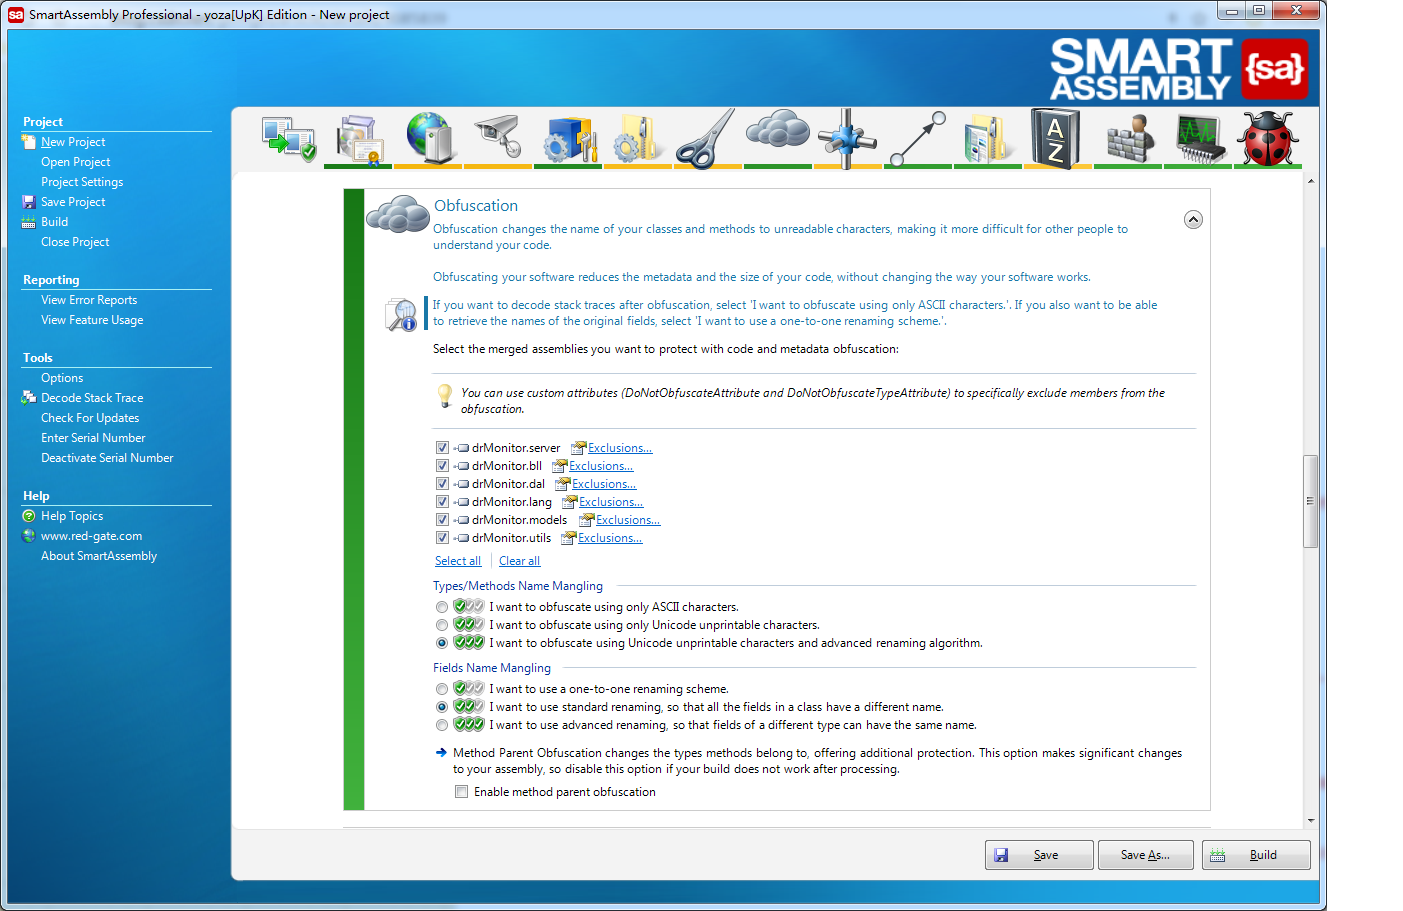Open View Error Reports
The height and width of the screenshot is (911, 1403).
tap(89, 300)
